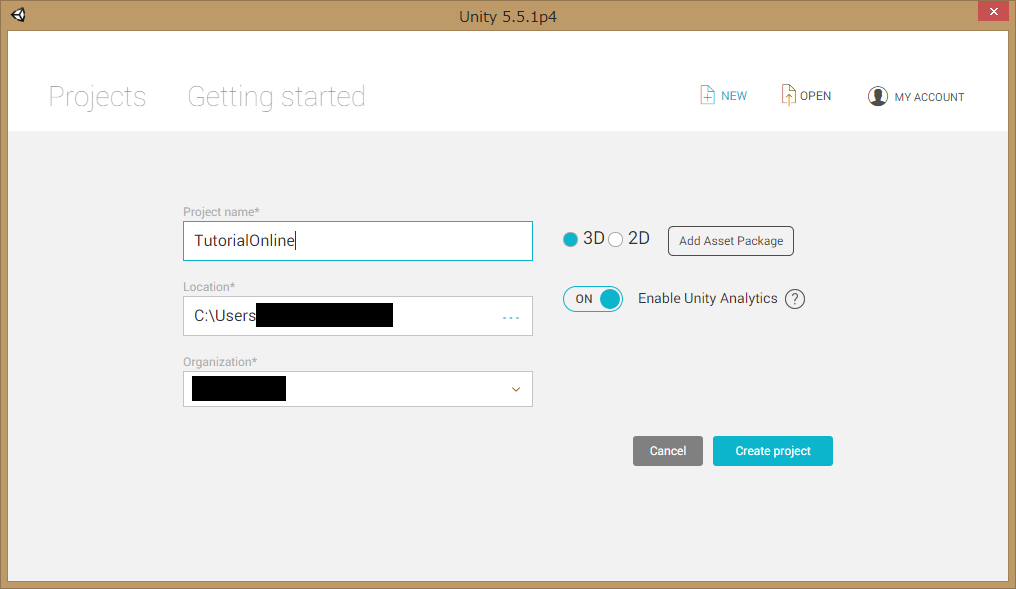The width and height of the screenshot is (1016, 589).
Task: Switch to the Projects tab
Action: point(97,97)
